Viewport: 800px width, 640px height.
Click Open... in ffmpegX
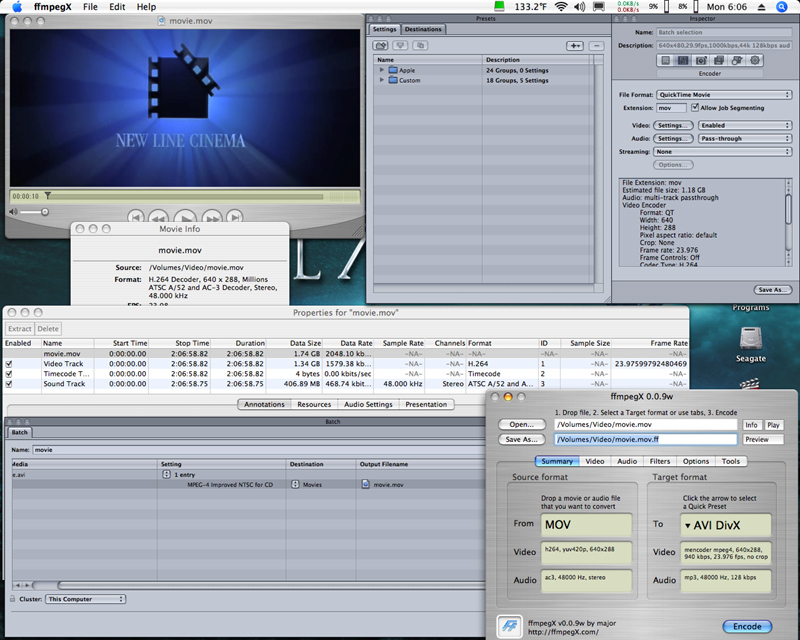(521, 425)
